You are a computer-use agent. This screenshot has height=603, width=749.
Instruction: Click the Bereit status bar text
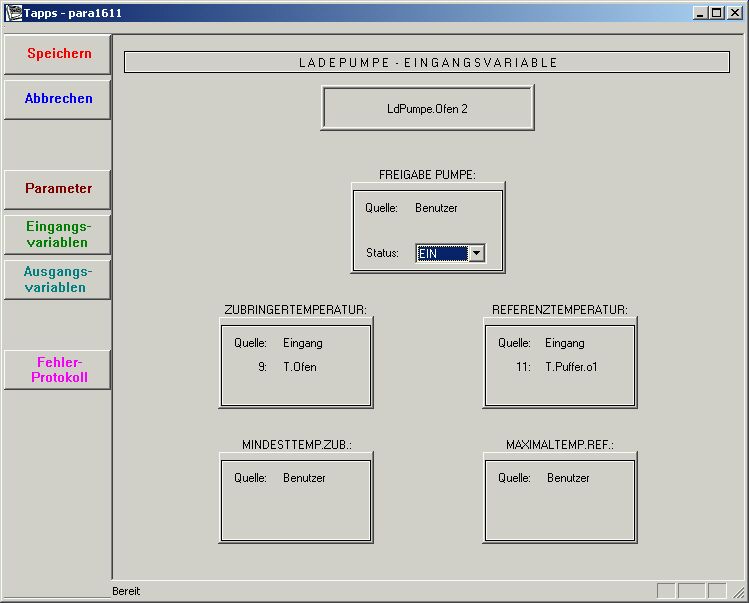(x=127, y=591)
